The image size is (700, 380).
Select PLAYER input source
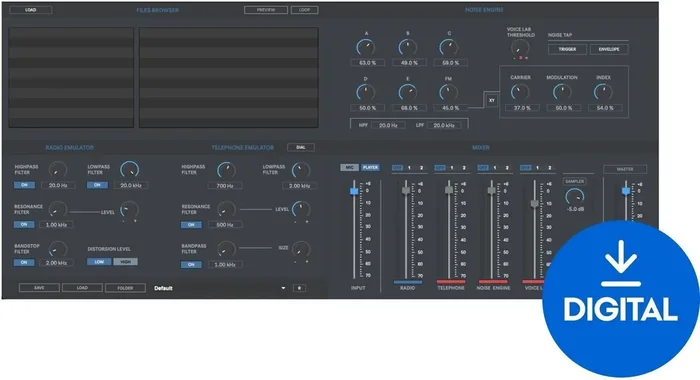pyautogui.click(x=370, y=167)
